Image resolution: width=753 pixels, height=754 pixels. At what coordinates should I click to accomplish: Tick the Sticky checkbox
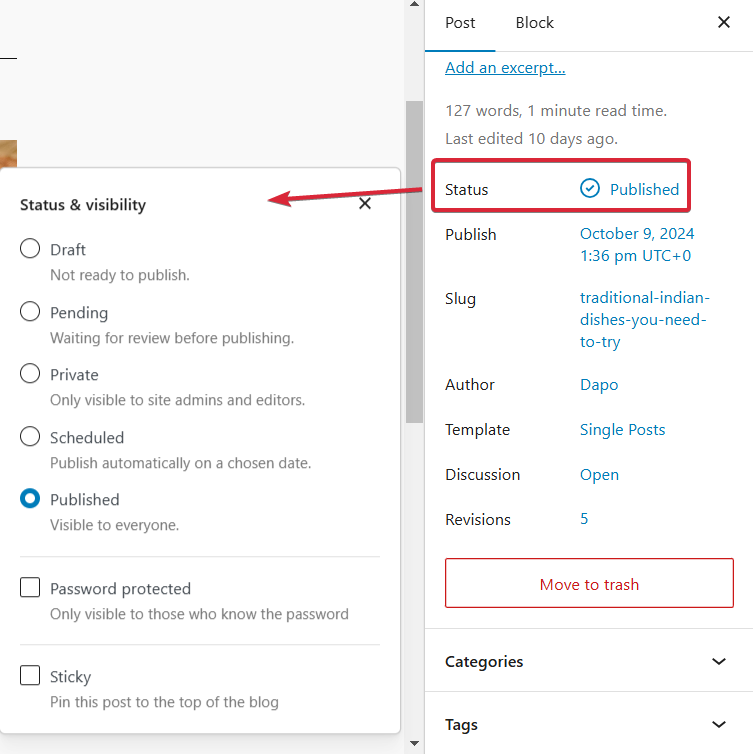pos(31,676)
